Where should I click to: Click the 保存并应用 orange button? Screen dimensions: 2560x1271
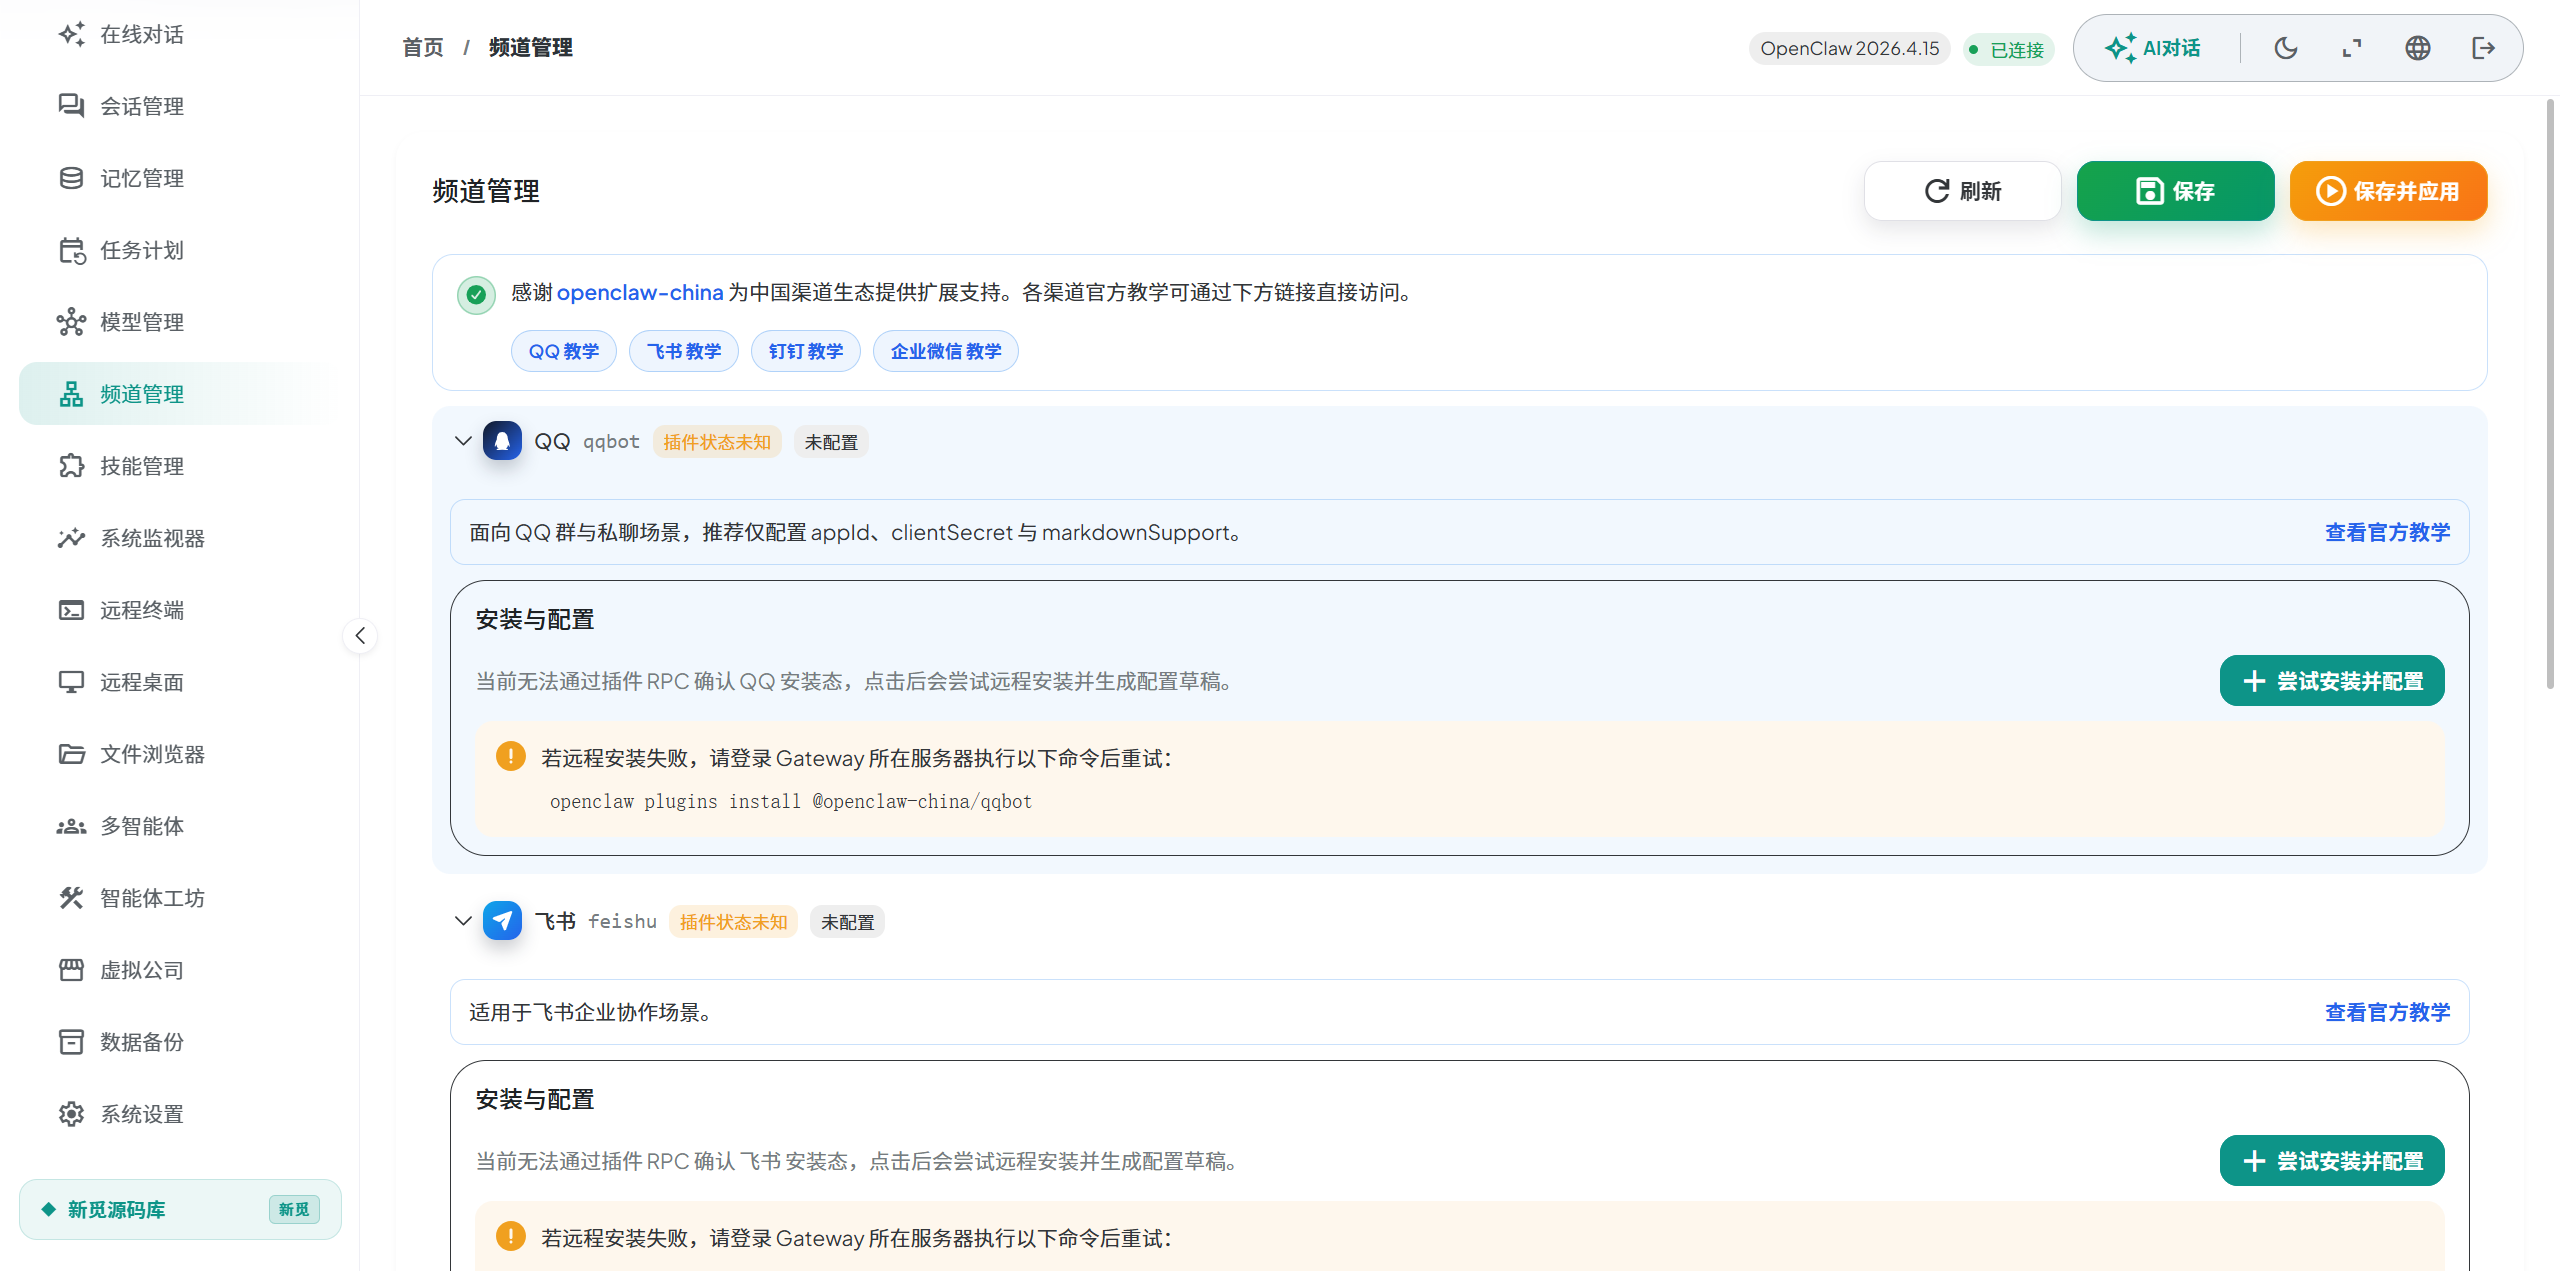2388,191
